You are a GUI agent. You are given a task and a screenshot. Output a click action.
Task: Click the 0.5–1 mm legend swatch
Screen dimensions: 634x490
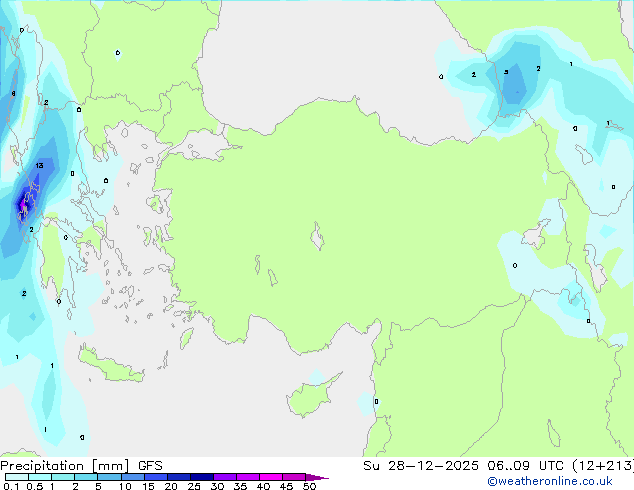[40, 477]
